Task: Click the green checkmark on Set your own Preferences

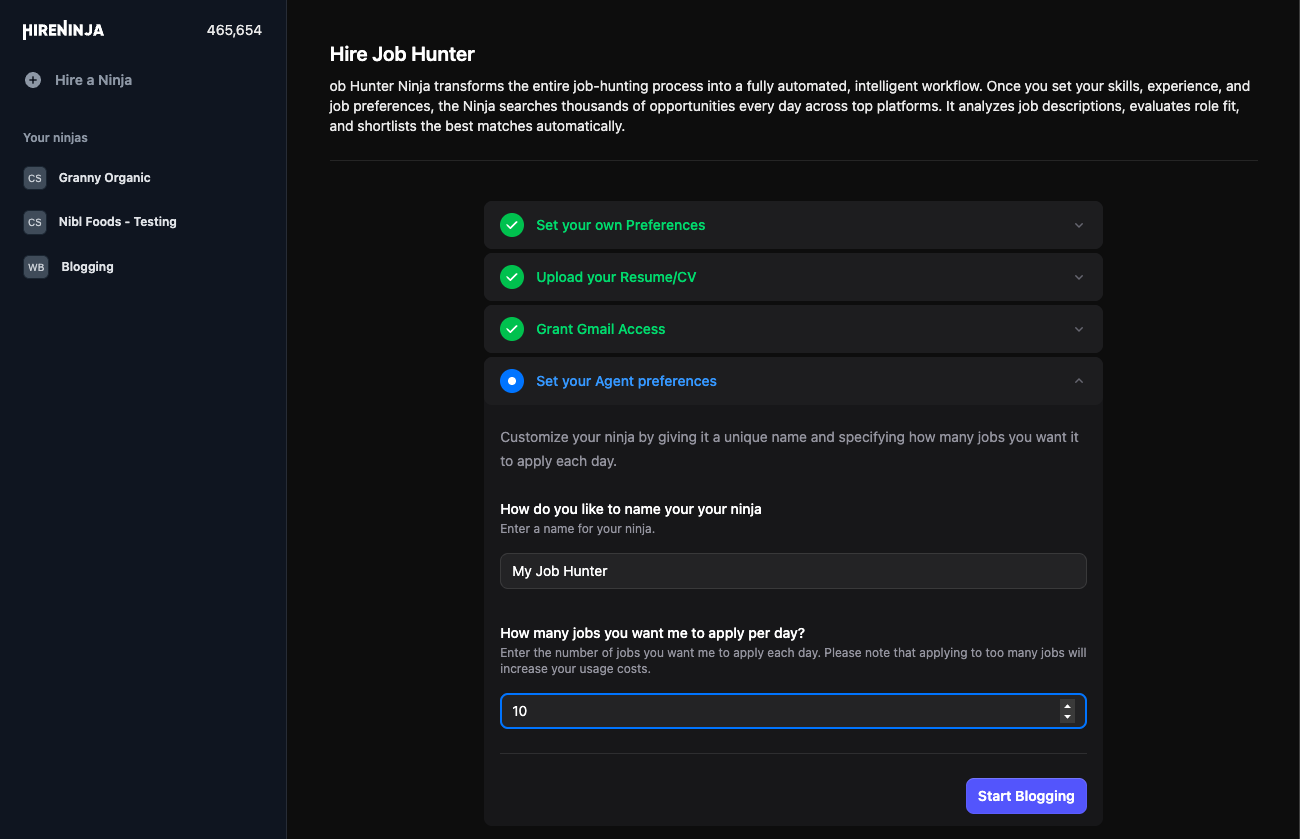Action: pos(512,225)
